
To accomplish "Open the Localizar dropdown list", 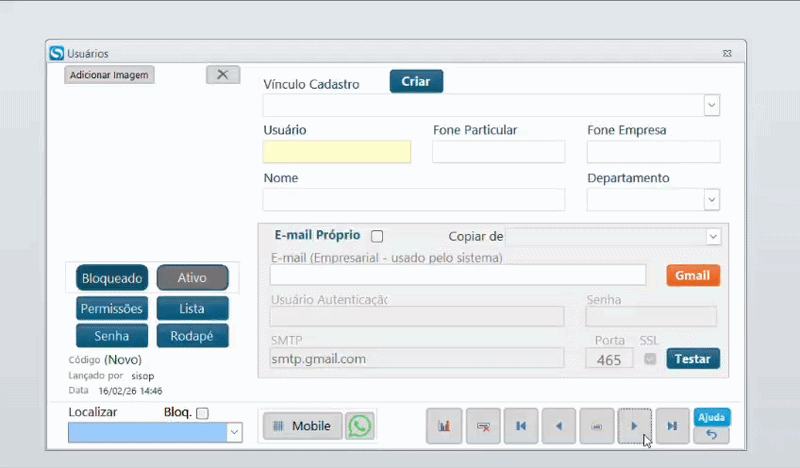I will (234, 432).
